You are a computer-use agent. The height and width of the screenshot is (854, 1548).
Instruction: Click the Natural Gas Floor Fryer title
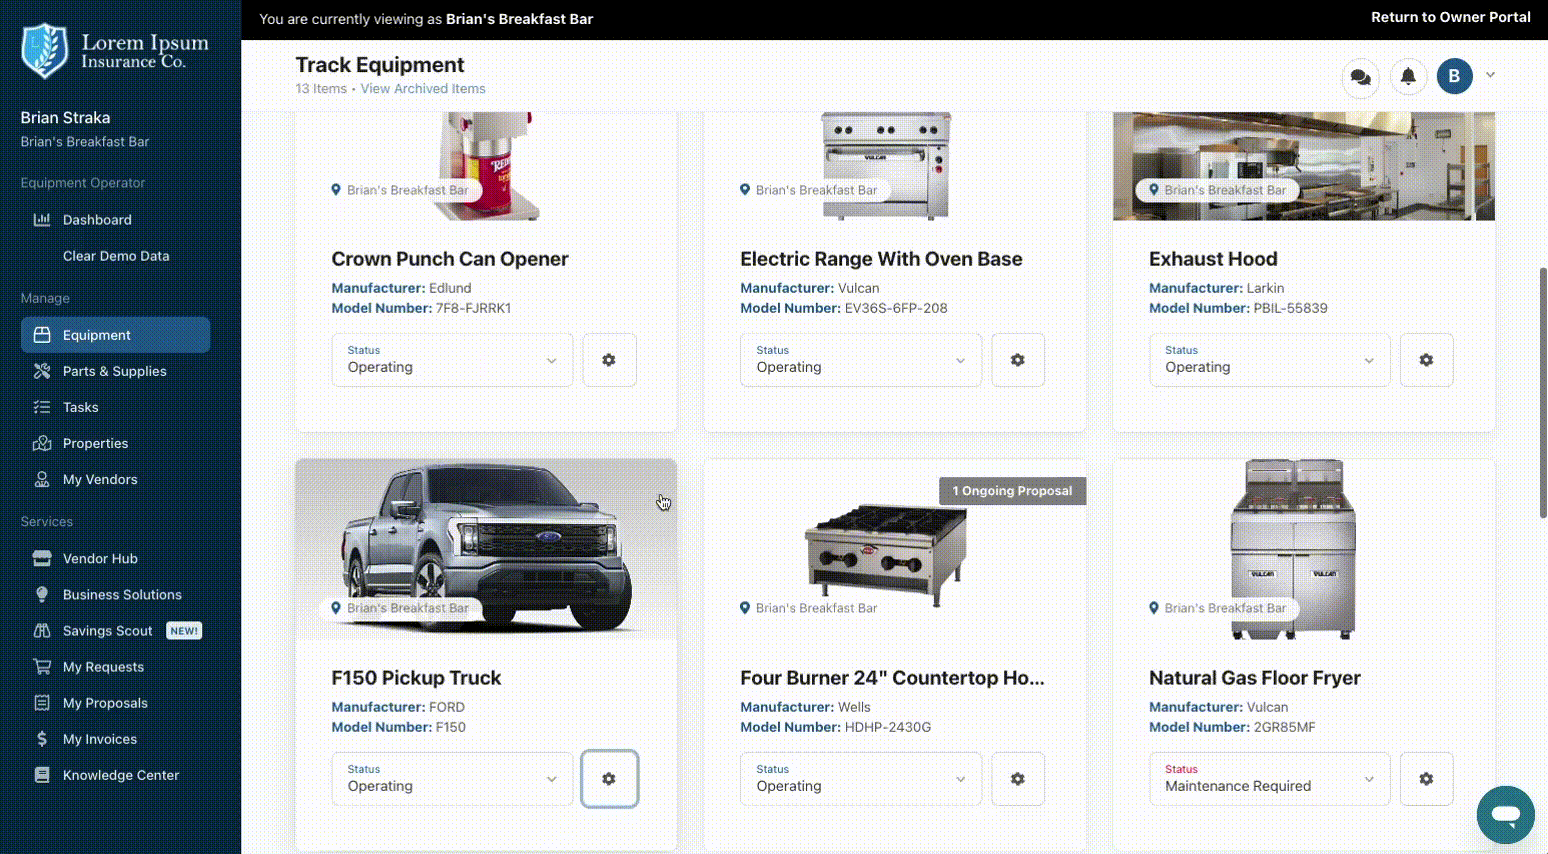(1254, 678)
